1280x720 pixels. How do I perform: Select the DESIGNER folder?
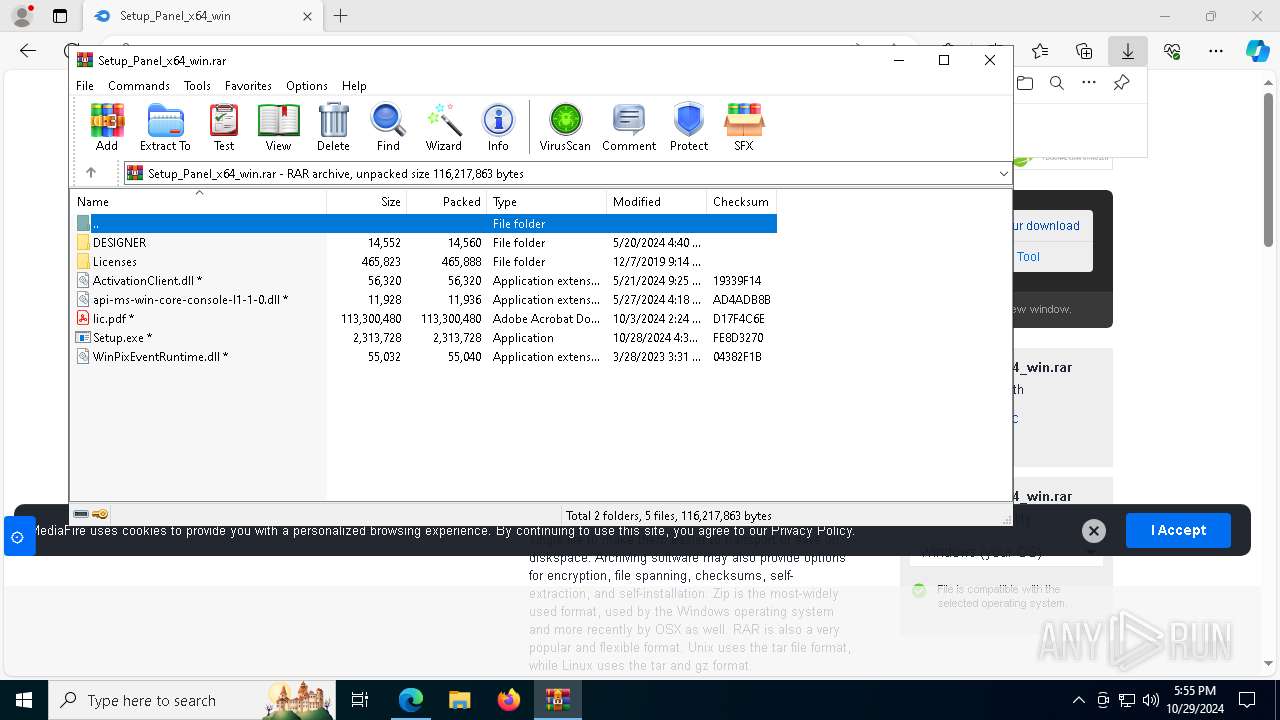pos(424,243)
